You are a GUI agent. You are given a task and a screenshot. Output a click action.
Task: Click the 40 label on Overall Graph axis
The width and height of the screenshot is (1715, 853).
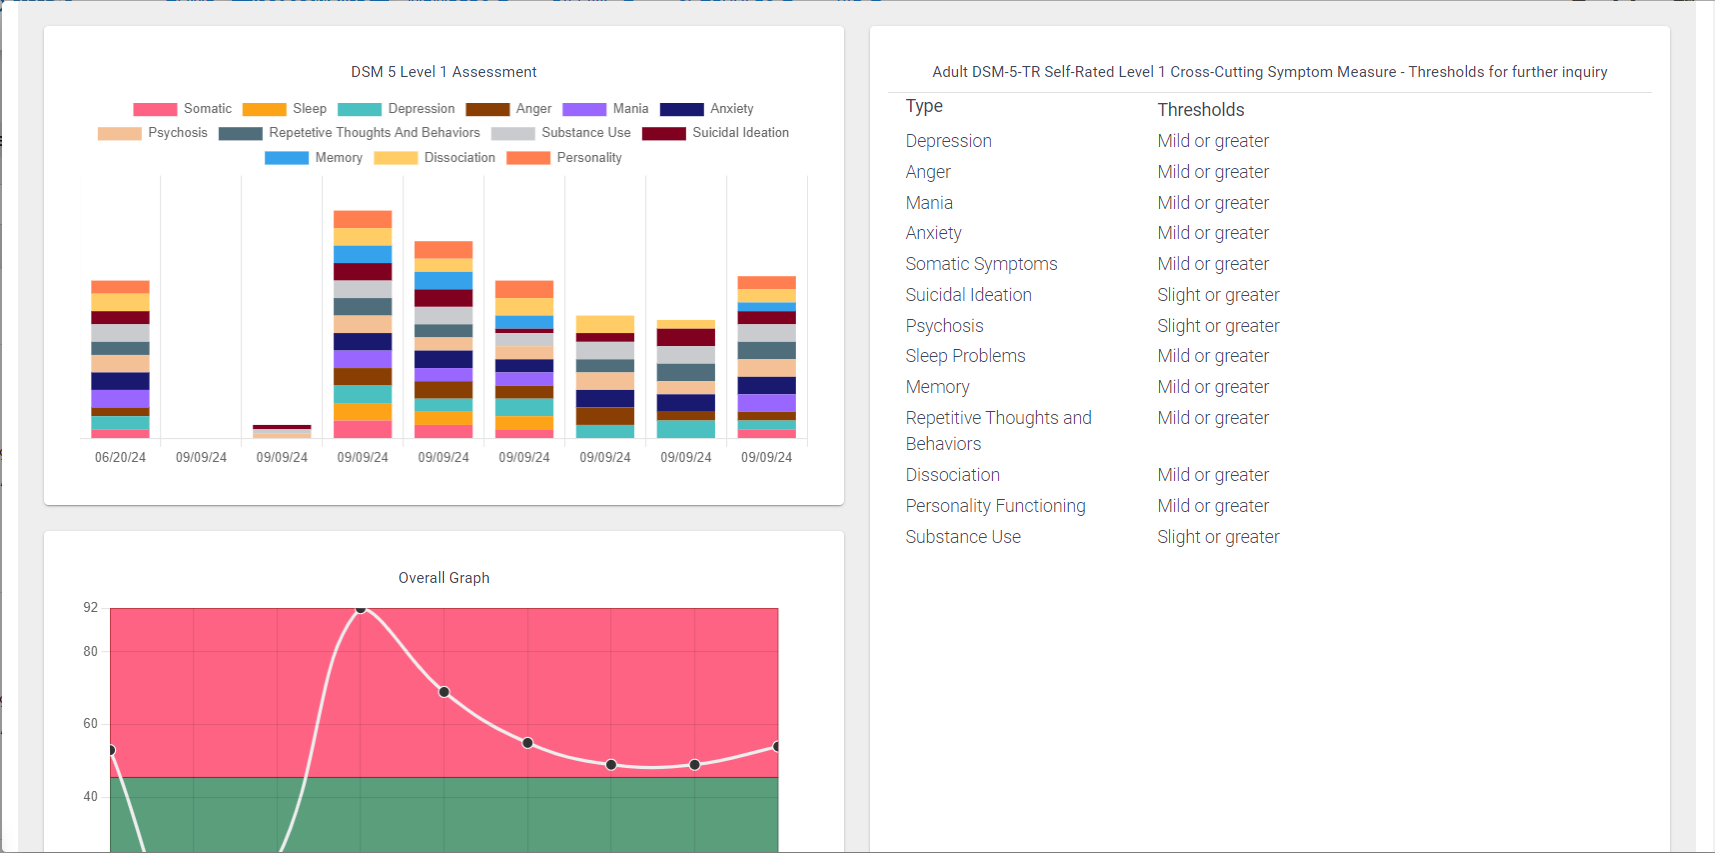[x=91, y=797]
